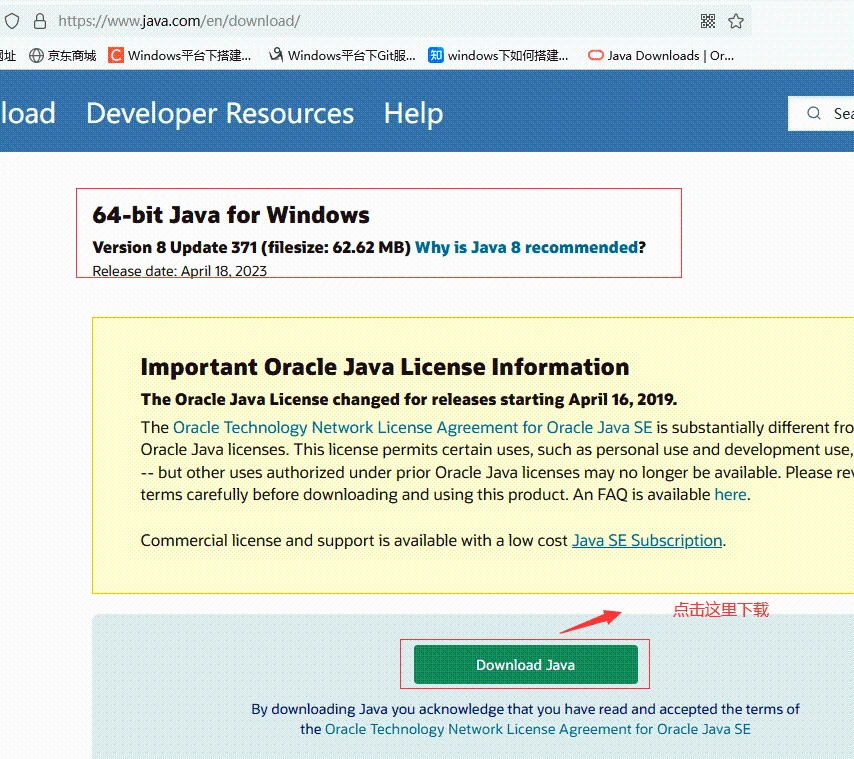The height and width of the screenshot is (759, 854).
Task: Click the 64-bit Java for Windows heading
Action: click(x=231, y=215)
